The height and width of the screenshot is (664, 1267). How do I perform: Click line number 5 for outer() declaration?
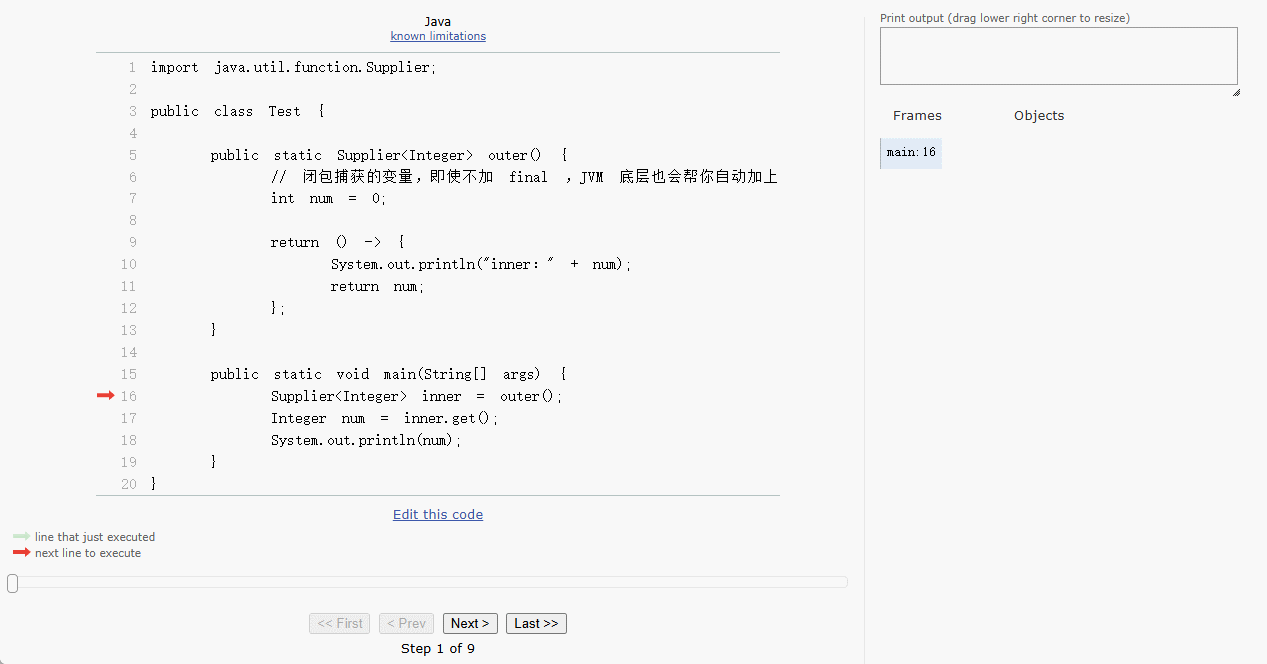pos(132,155)
